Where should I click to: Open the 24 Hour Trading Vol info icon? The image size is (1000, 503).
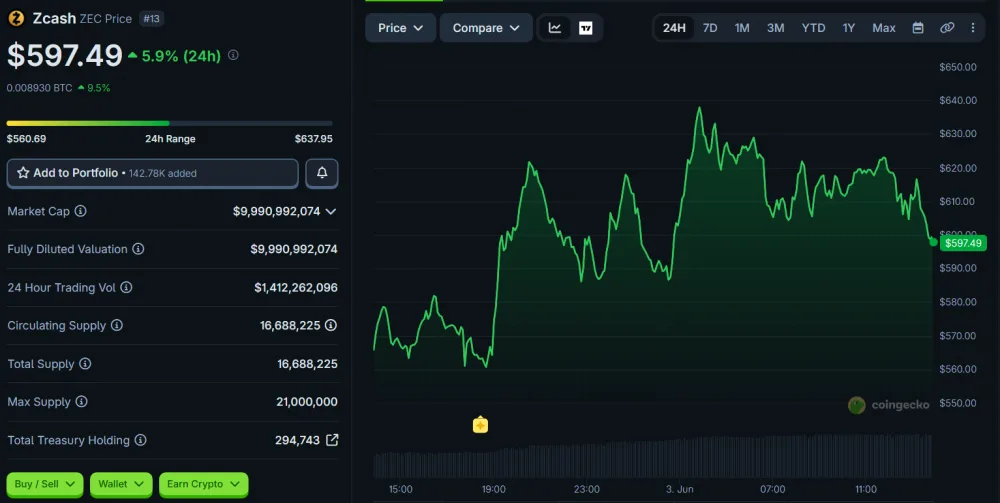coord(126,288)
